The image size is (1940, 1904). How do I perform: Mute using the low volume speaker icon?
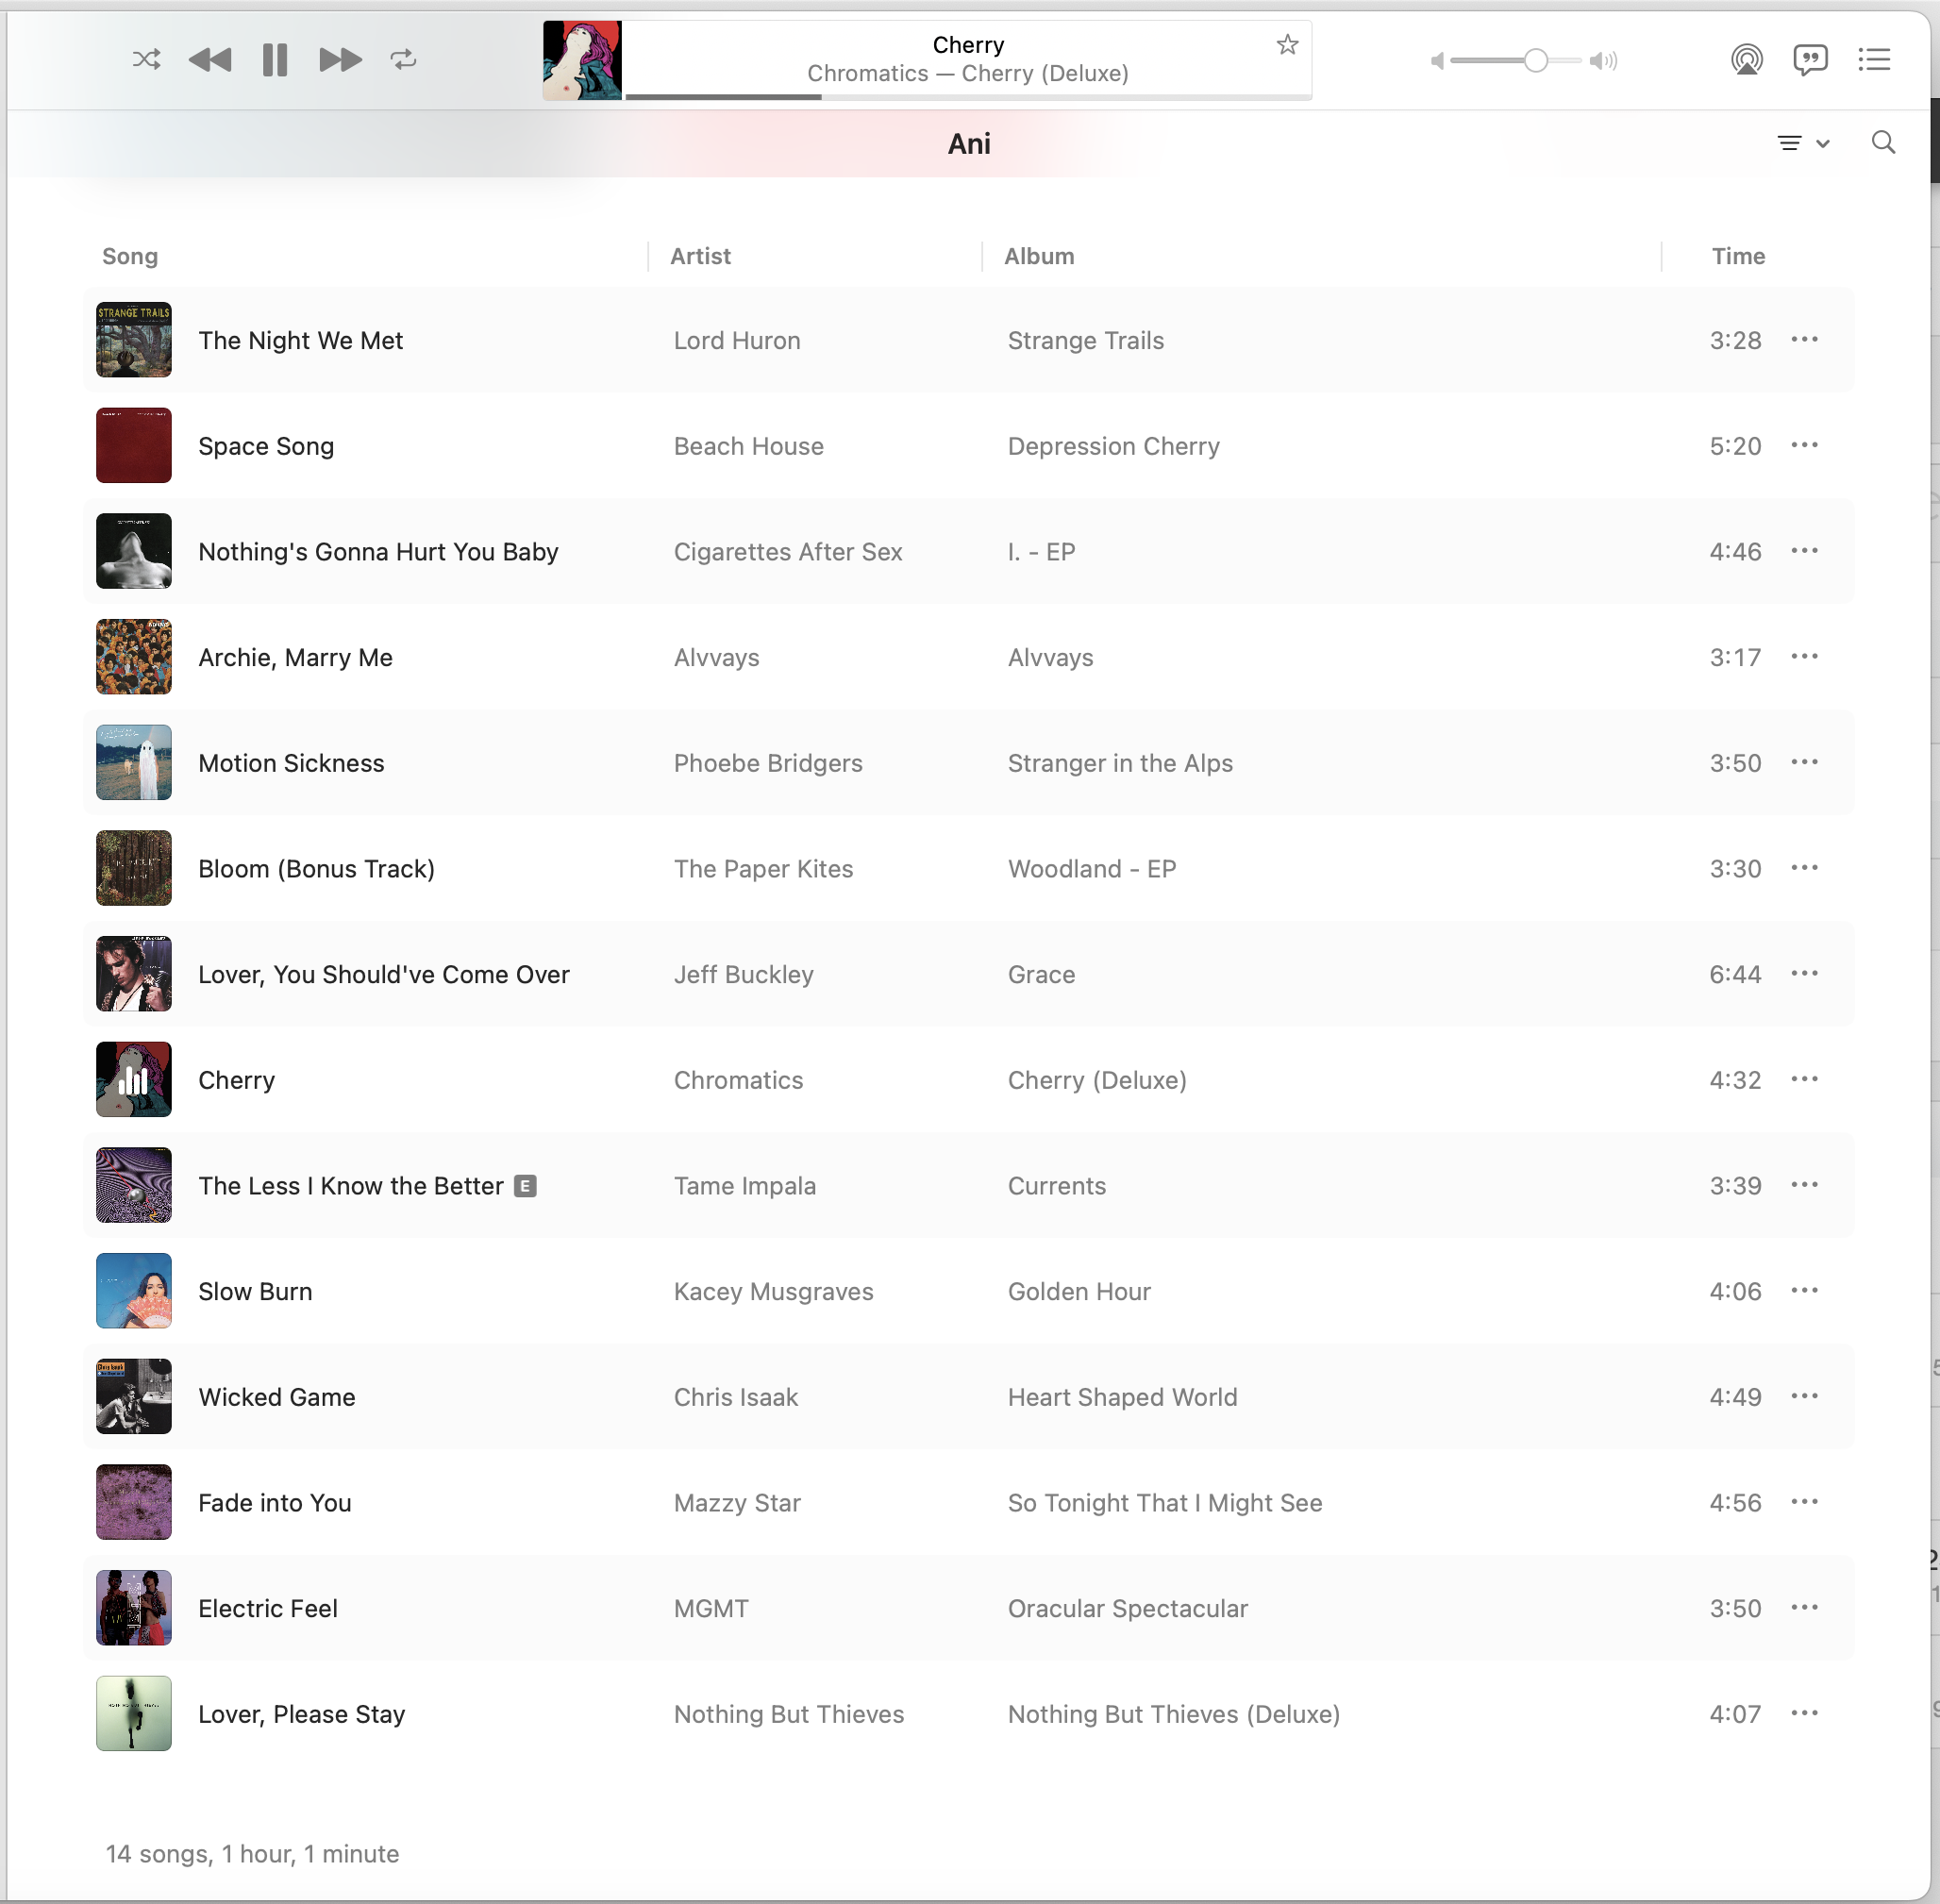click(1437, 61)
